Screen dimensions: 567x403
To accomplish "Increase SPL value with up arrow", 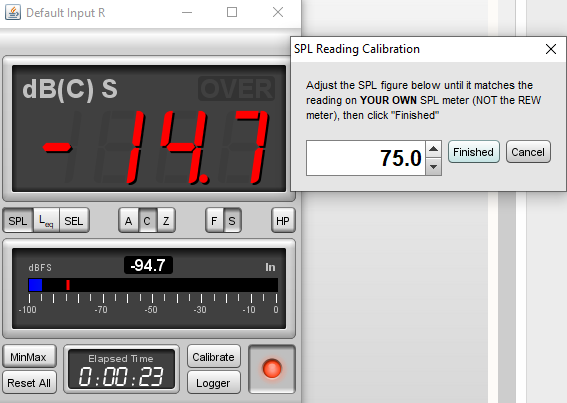I will [434, 149].
